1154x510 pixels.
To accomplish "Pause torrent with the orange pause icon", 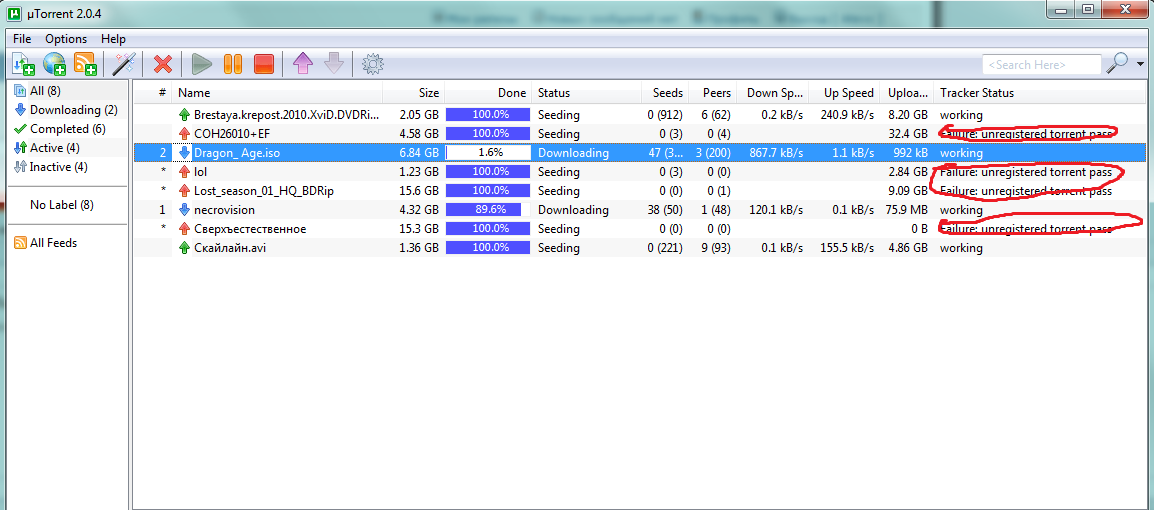I will [232, 64].
